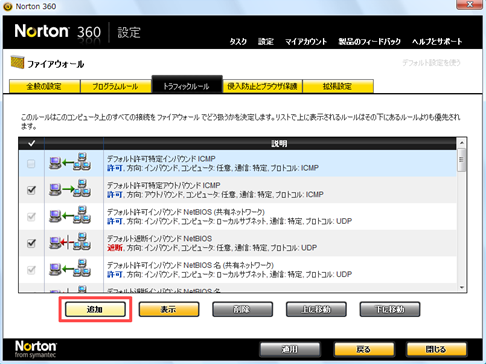Click the Norton 360 header logo
The height and width of the screenshot is (364, 486).
57,32
